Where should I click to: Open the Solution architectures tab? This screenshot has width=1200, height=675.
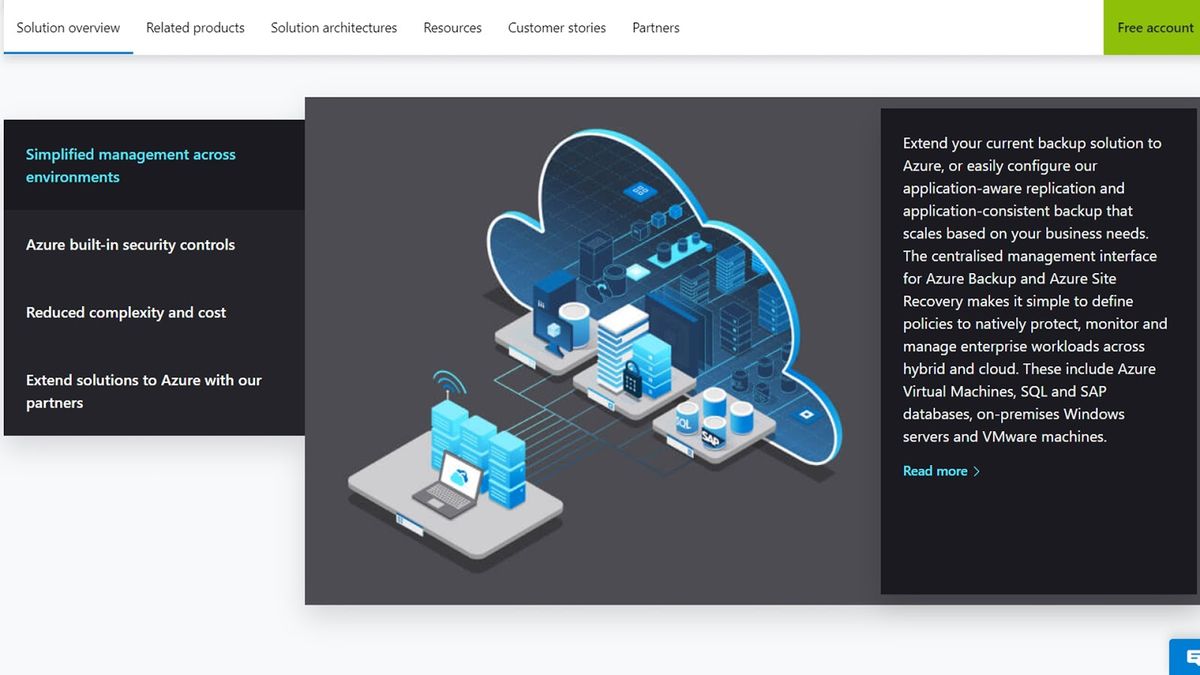coord(333,28)
